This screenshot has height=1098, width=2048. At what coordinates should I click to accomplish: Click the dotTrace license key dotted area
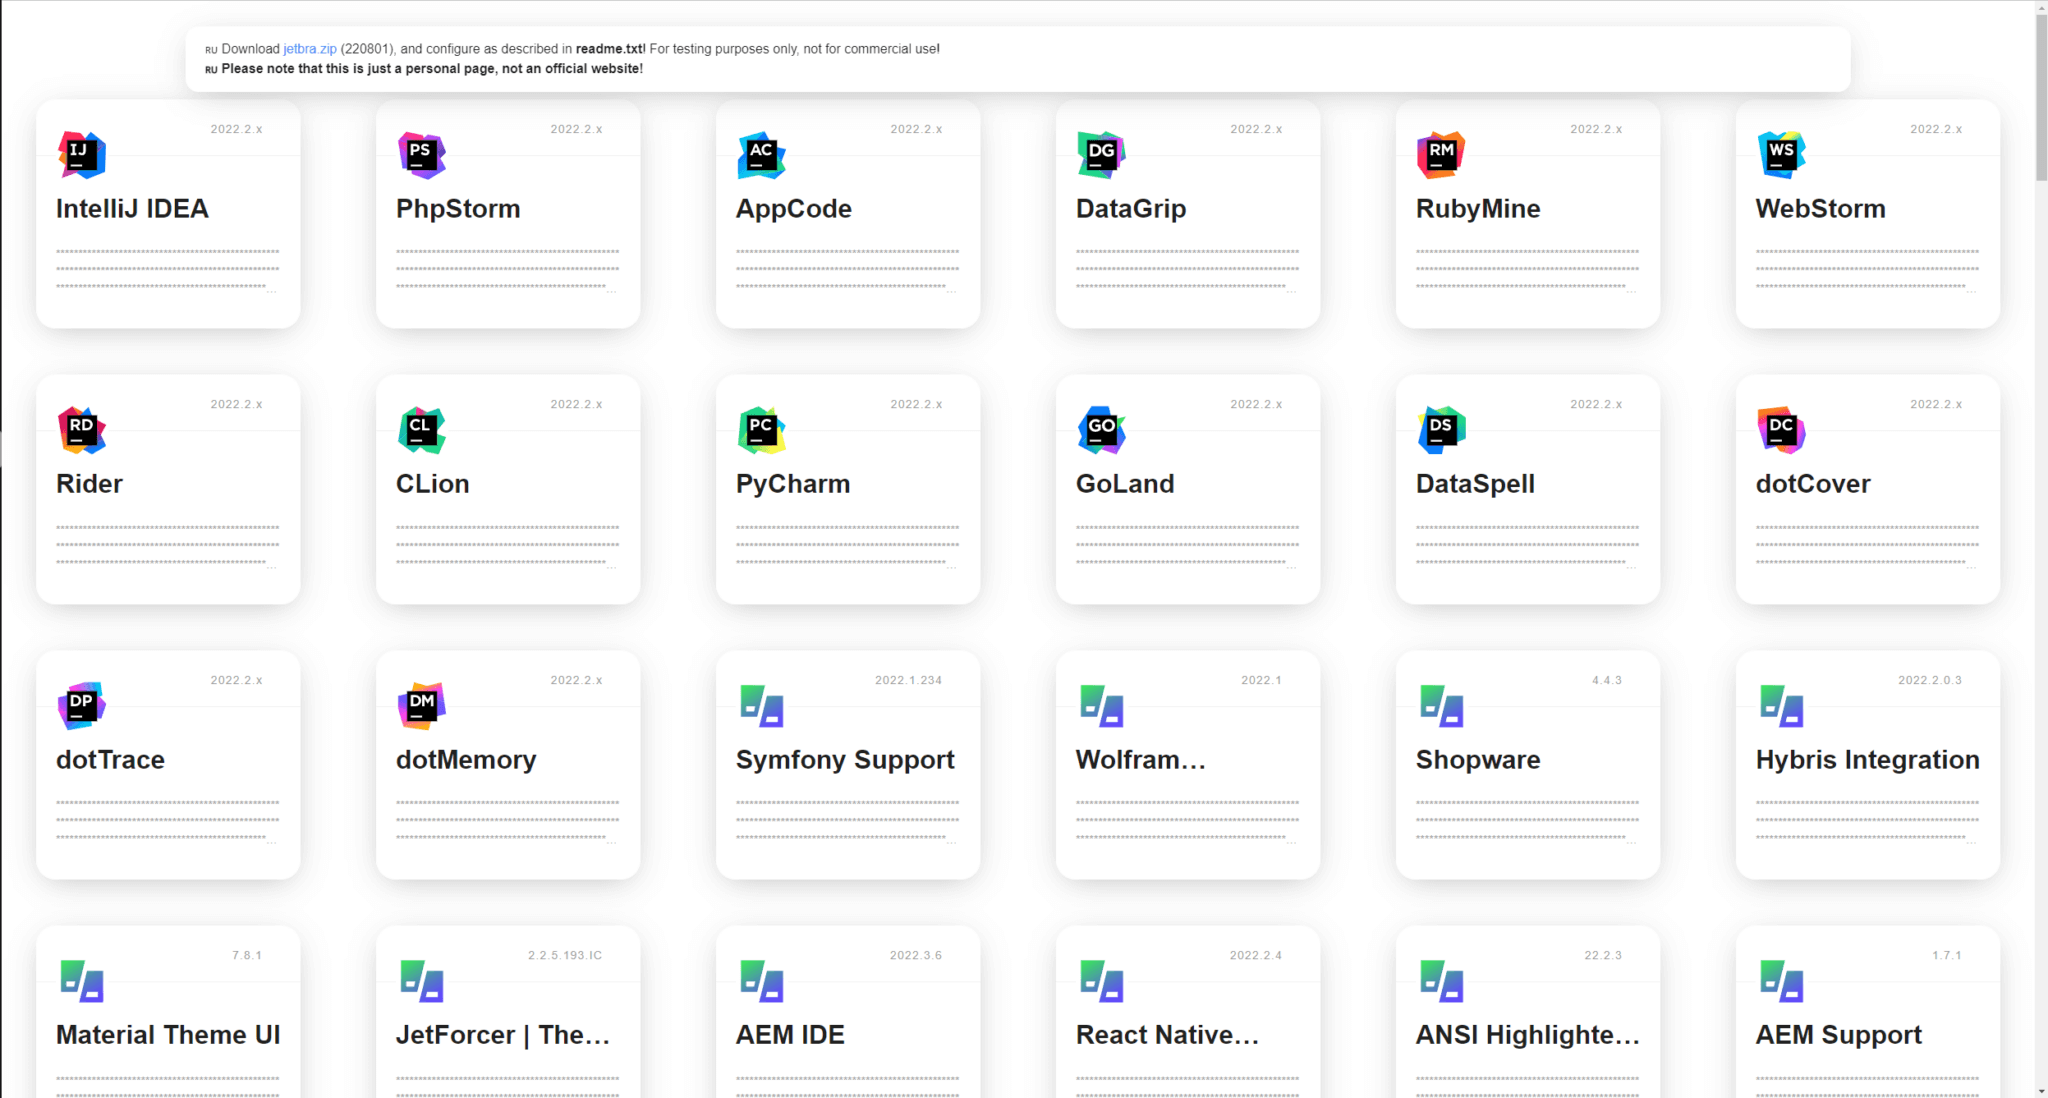tap(167, 820)
